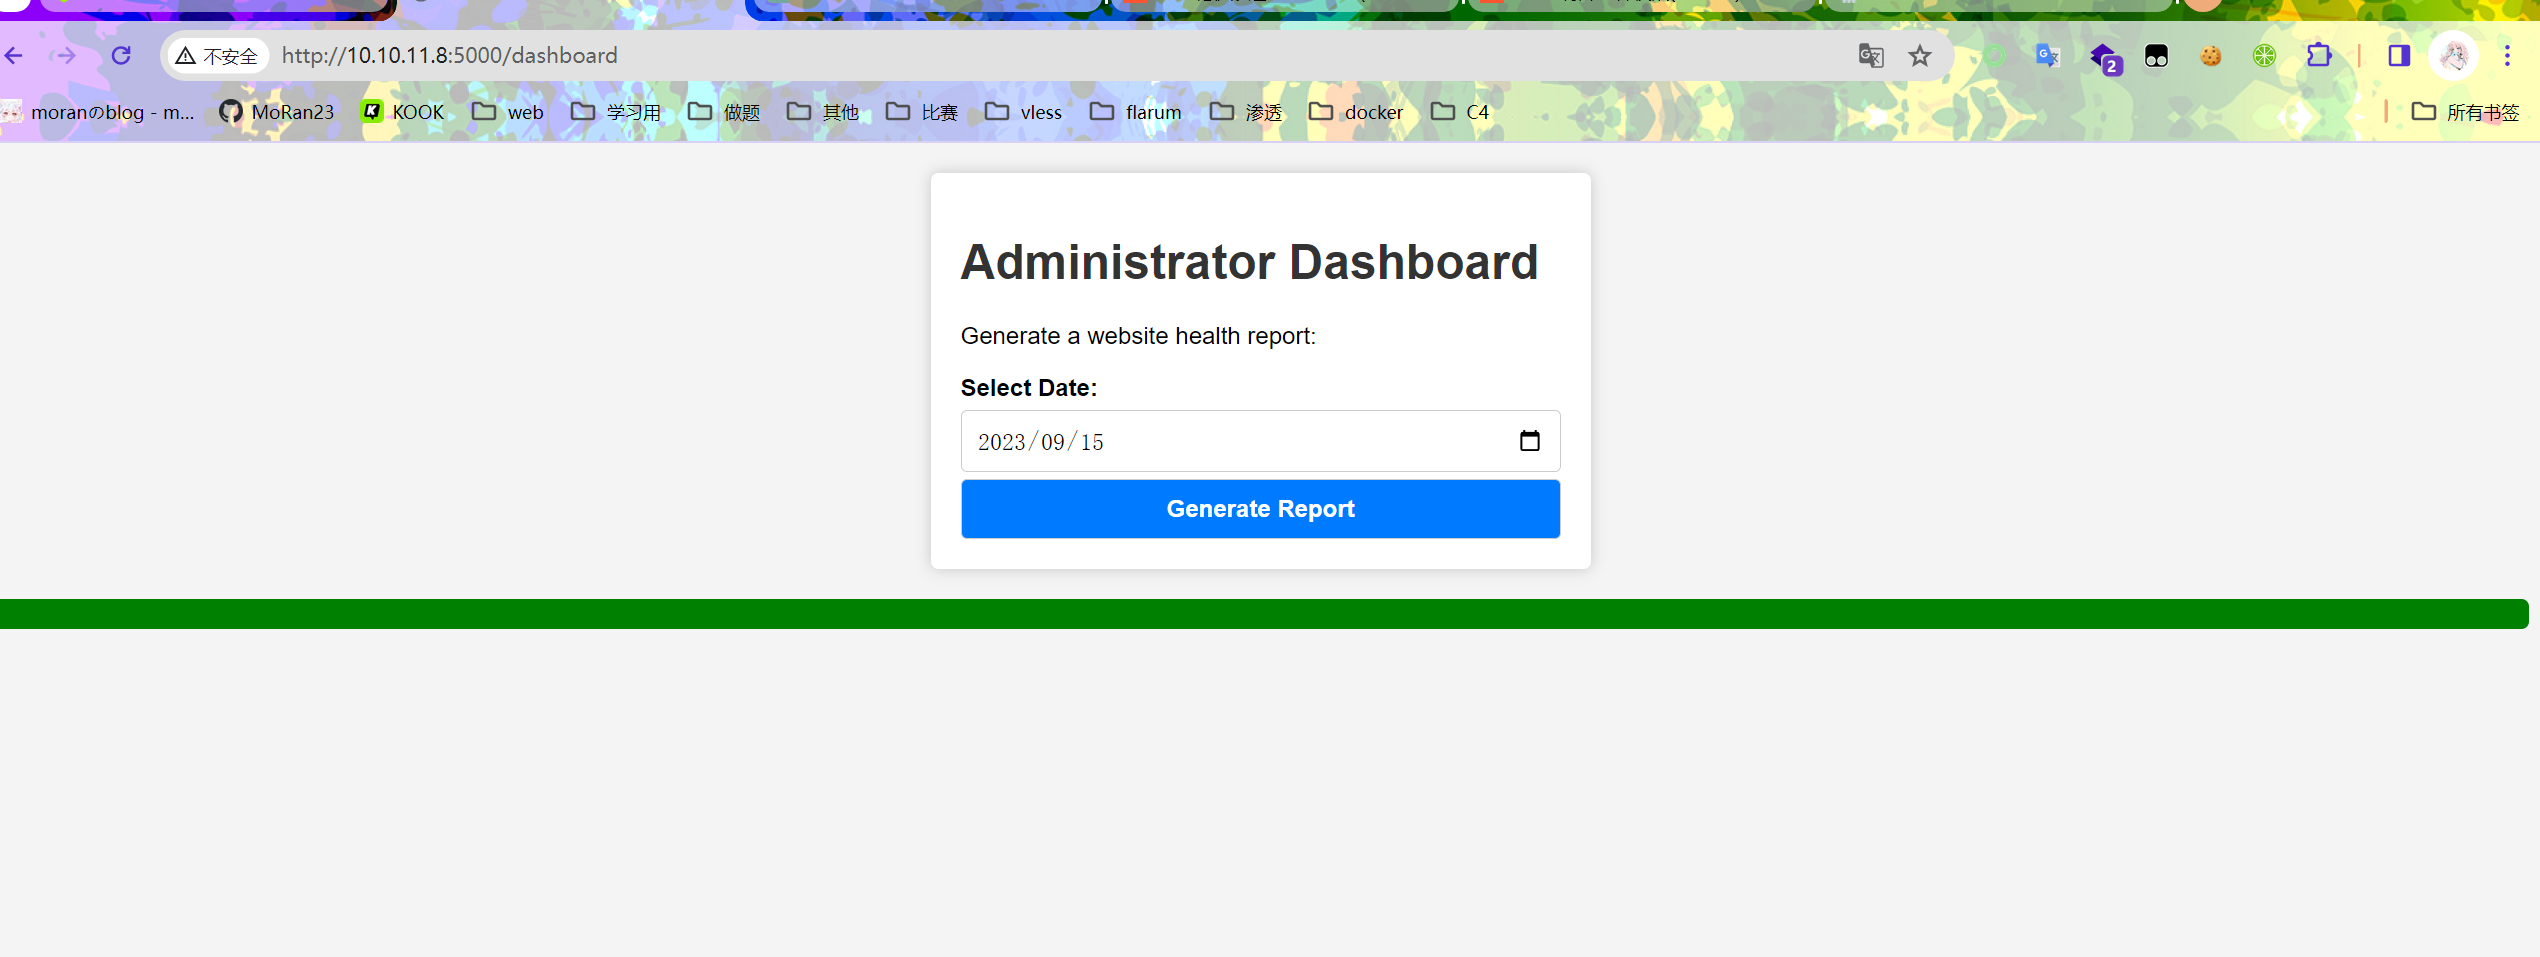Reload the dashboard page
This screenshot has width=2540, height=957.
(121, 56)
